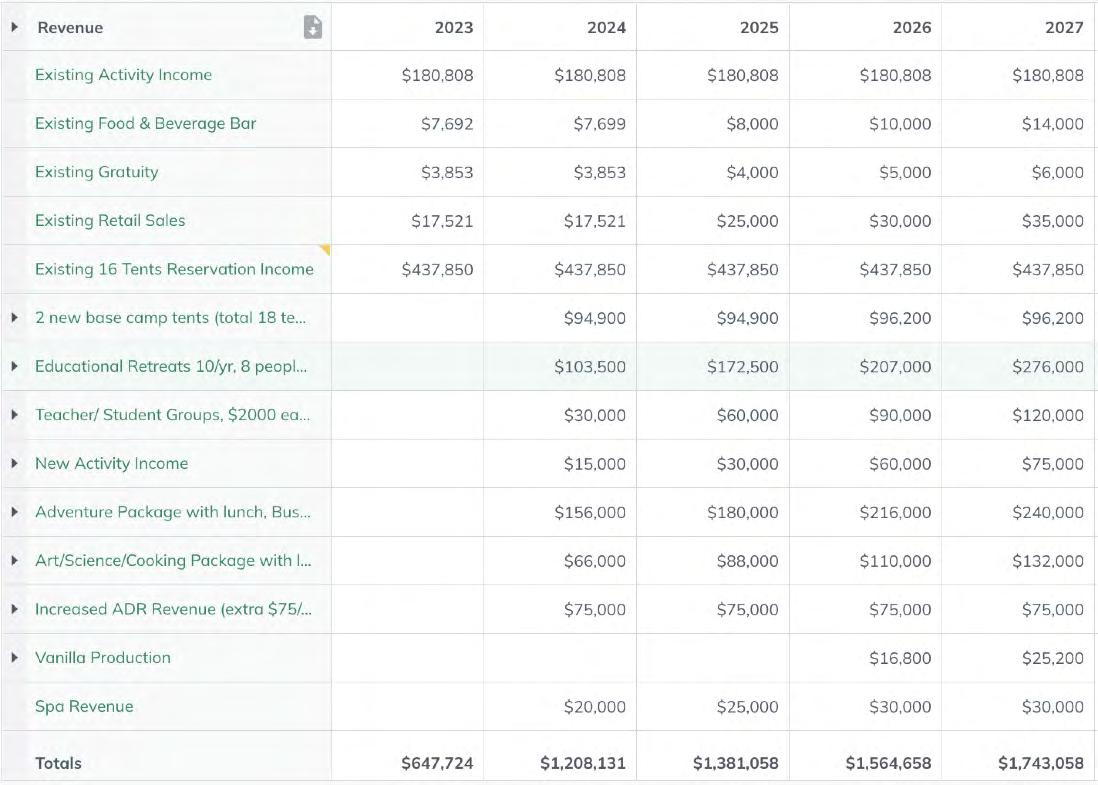This screenshot has width=1098, height=785.
Task: Expand the Increased ADR Revenue row
Action: tap(15, 609)
